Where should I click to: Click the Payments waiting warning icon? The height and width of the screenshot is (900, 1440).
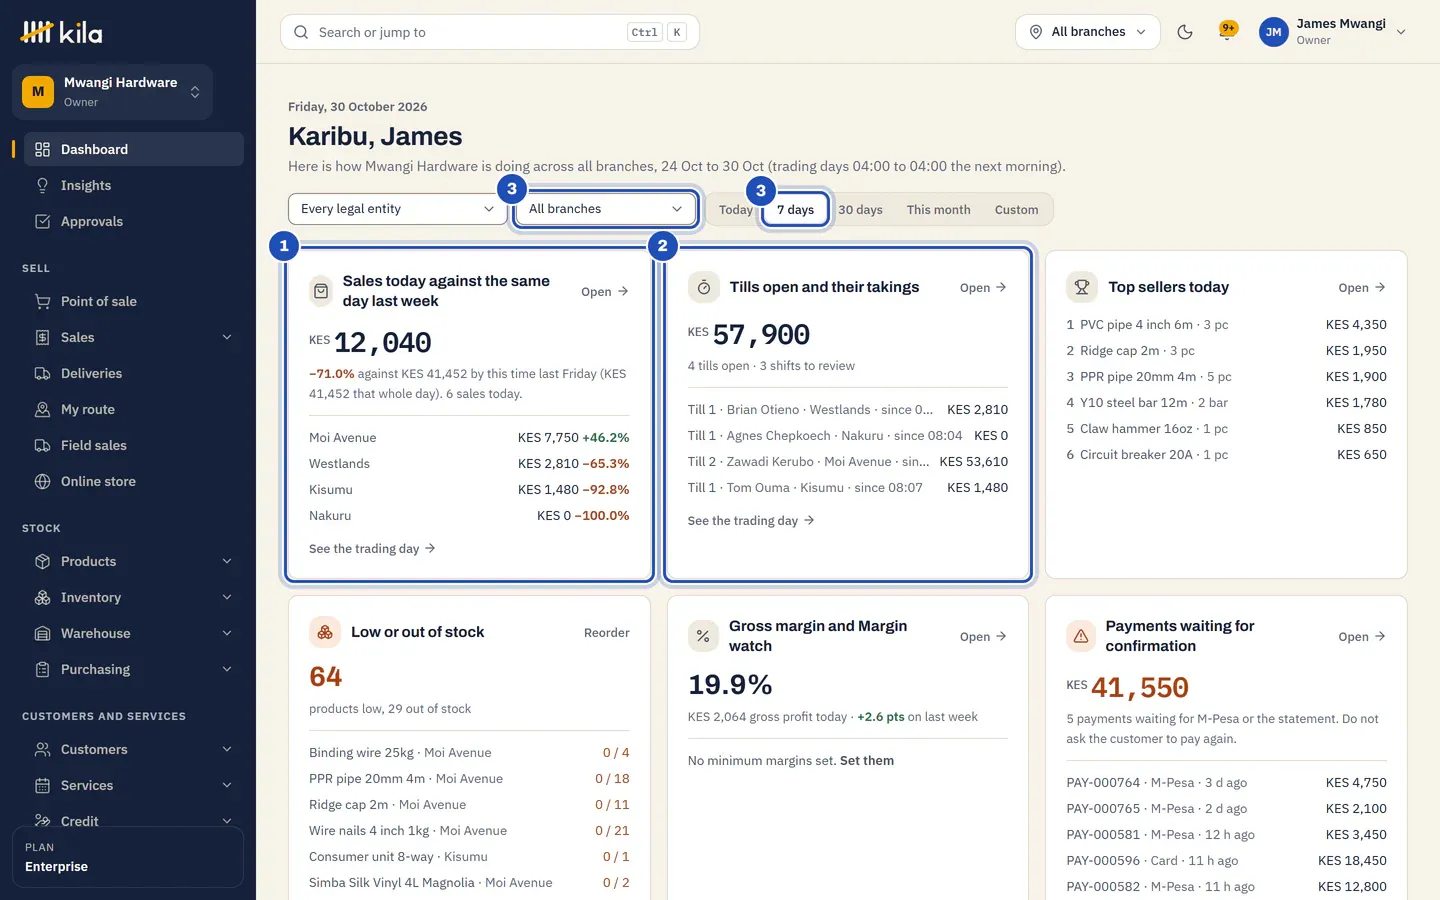click(x=1081, y=636)
